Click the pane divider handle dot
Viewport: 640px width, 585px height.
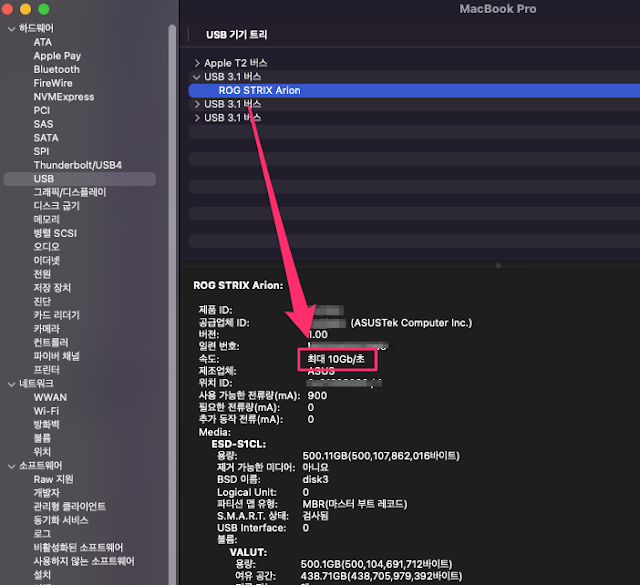coord(498,265)
